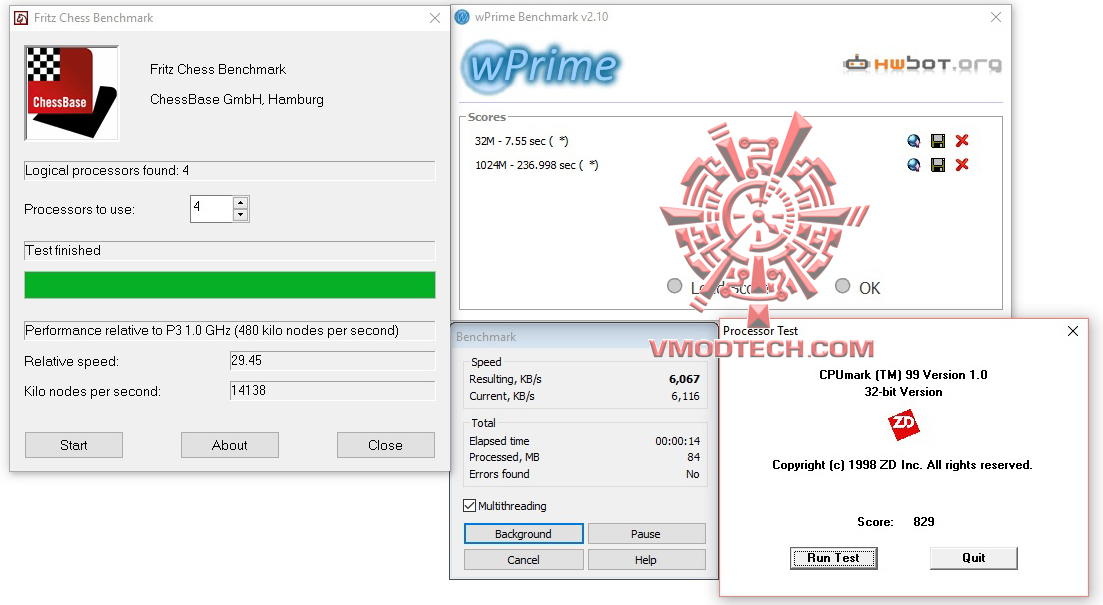Click the Errors found value No
This screenshot has height=605, width=1103.
[693, 474]
